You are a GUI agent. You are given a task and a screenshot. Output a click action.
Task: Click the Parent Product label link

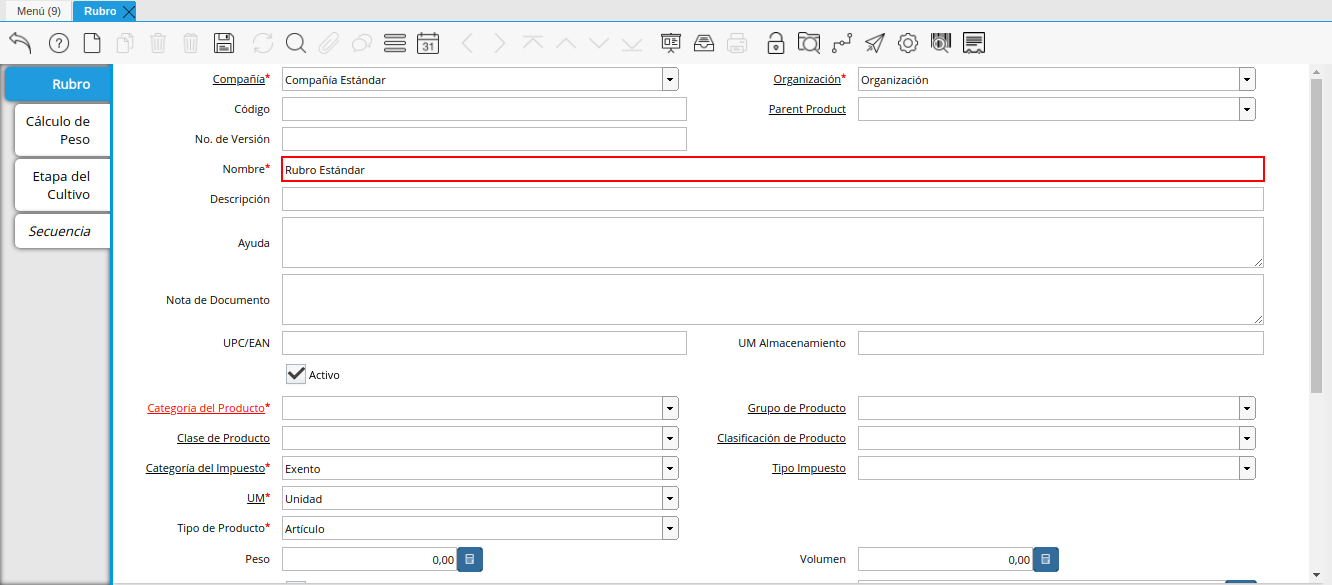click(807, 109)
